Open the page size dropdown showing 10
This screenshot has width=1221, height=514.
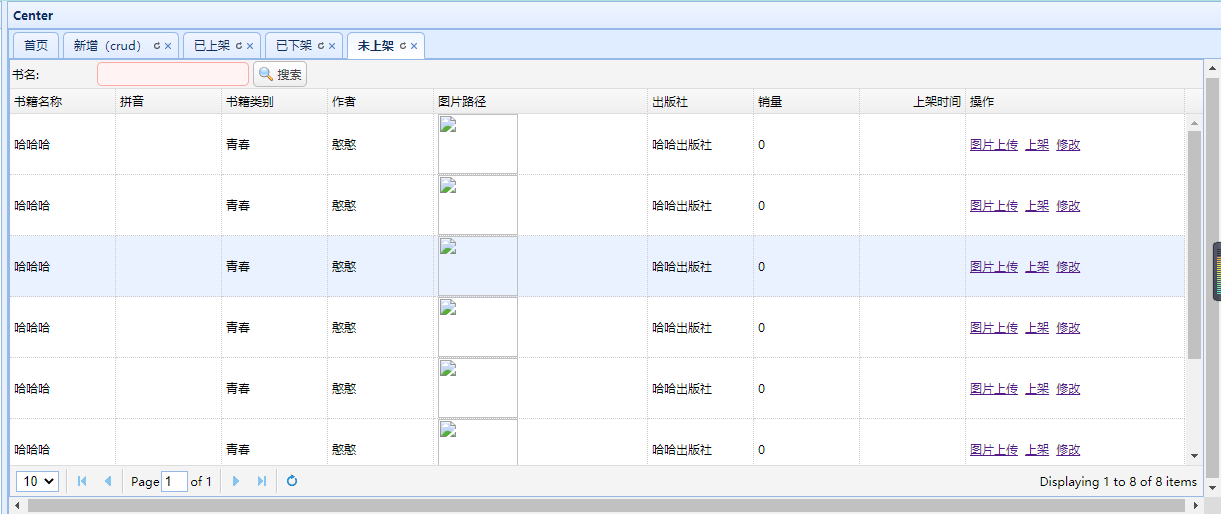[38, 481]
